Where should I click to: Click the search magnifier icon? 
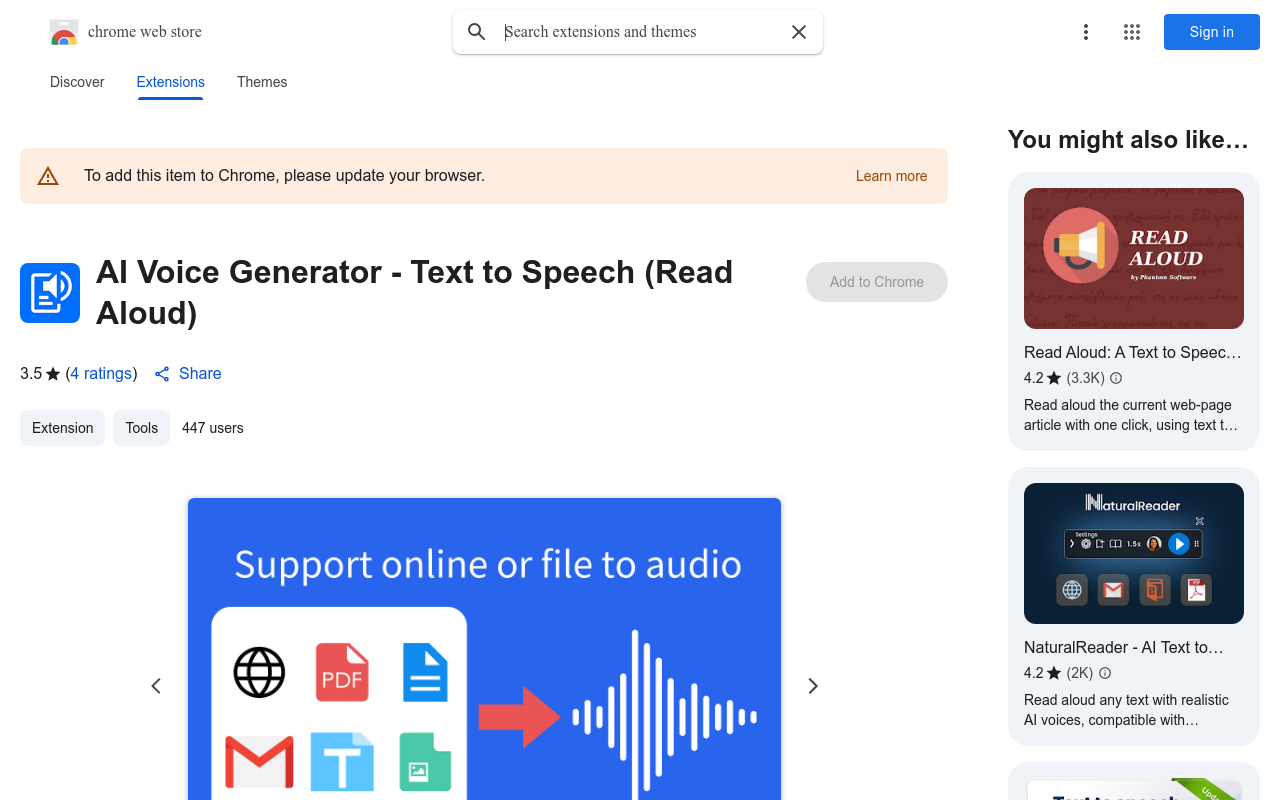(477, 32)
